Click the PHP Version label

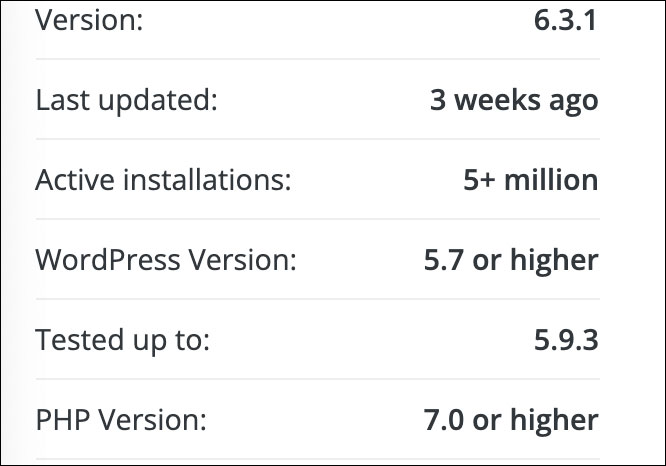121,420
